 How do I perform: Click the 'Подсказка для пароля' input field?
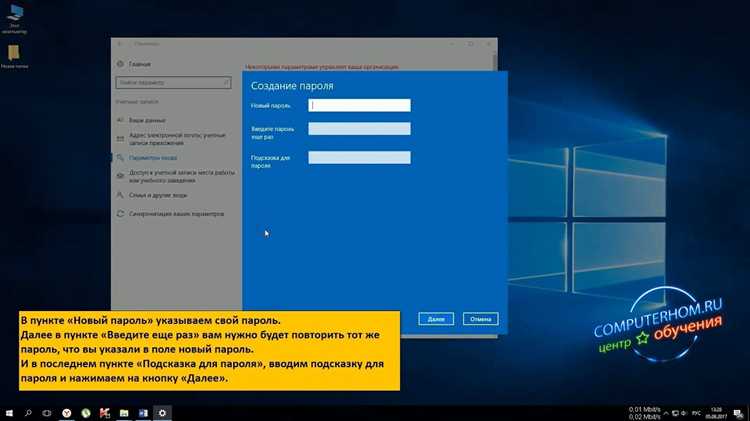pyautogui.click(x=359, y=158)
